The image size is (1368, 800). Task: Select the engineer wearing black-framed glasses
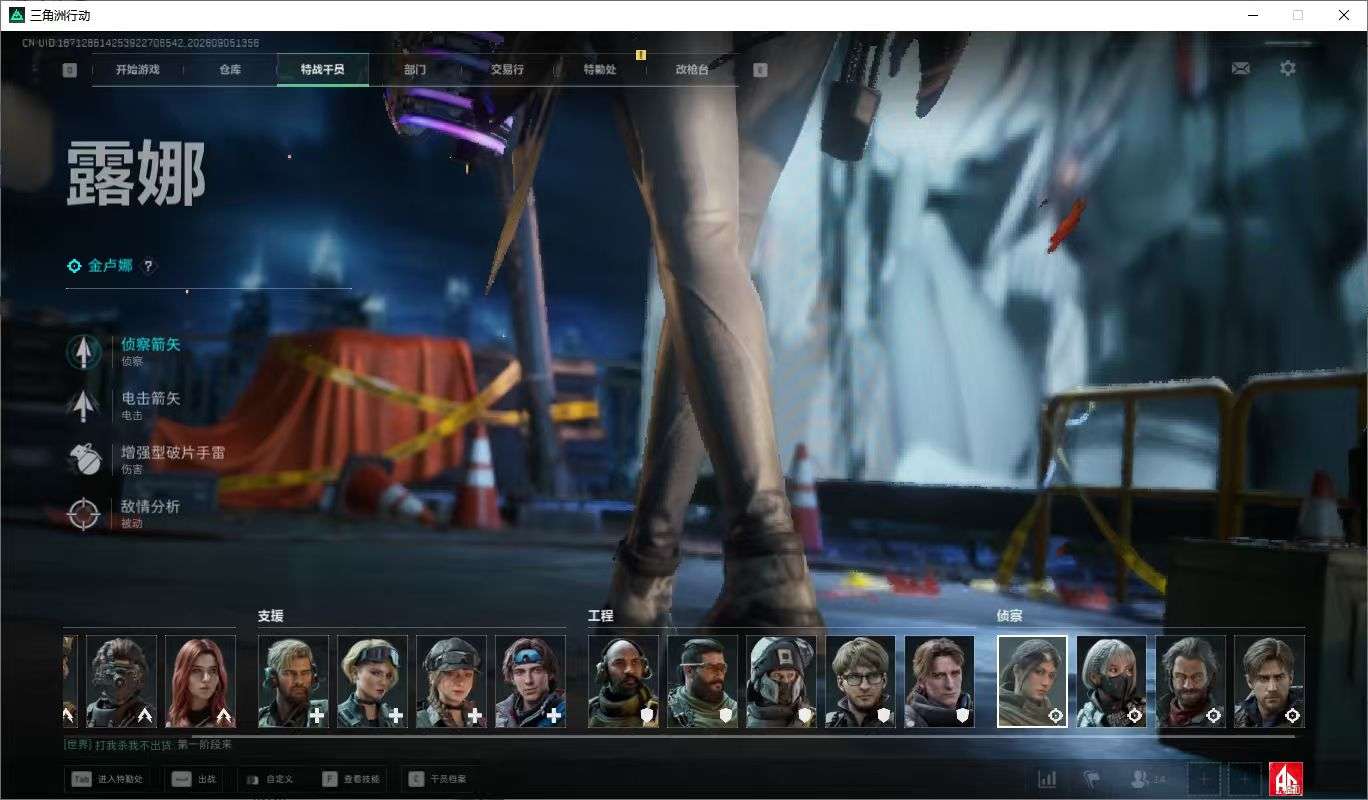(860, 681)
